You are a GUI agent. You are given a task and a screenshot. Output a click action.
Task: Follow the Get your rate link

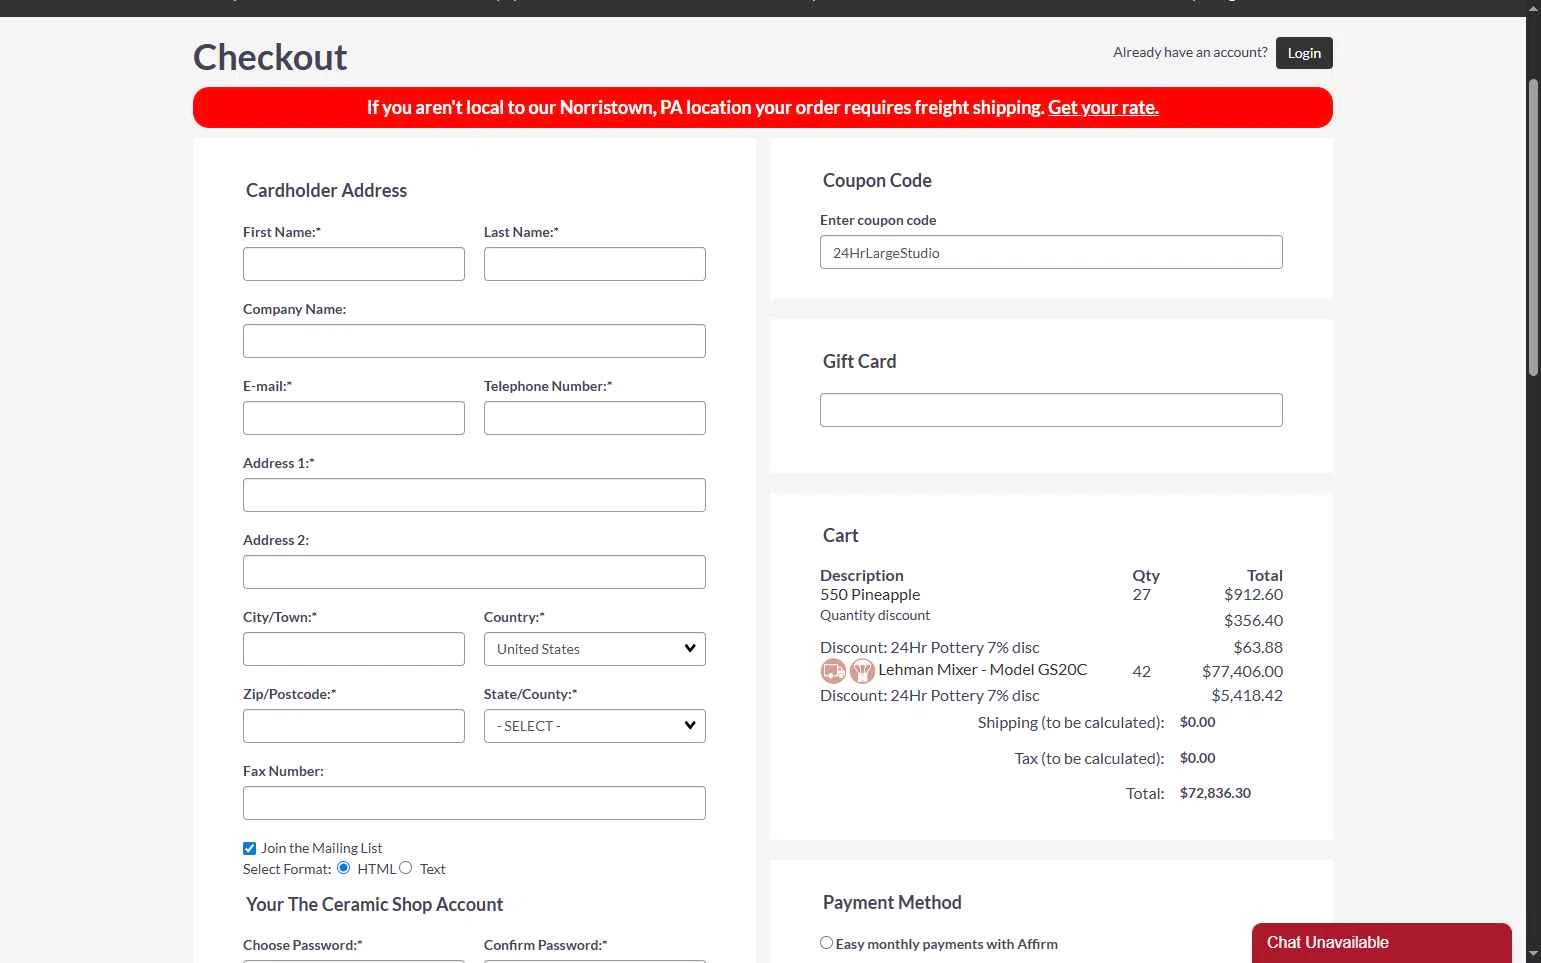tap(1103, 107)
